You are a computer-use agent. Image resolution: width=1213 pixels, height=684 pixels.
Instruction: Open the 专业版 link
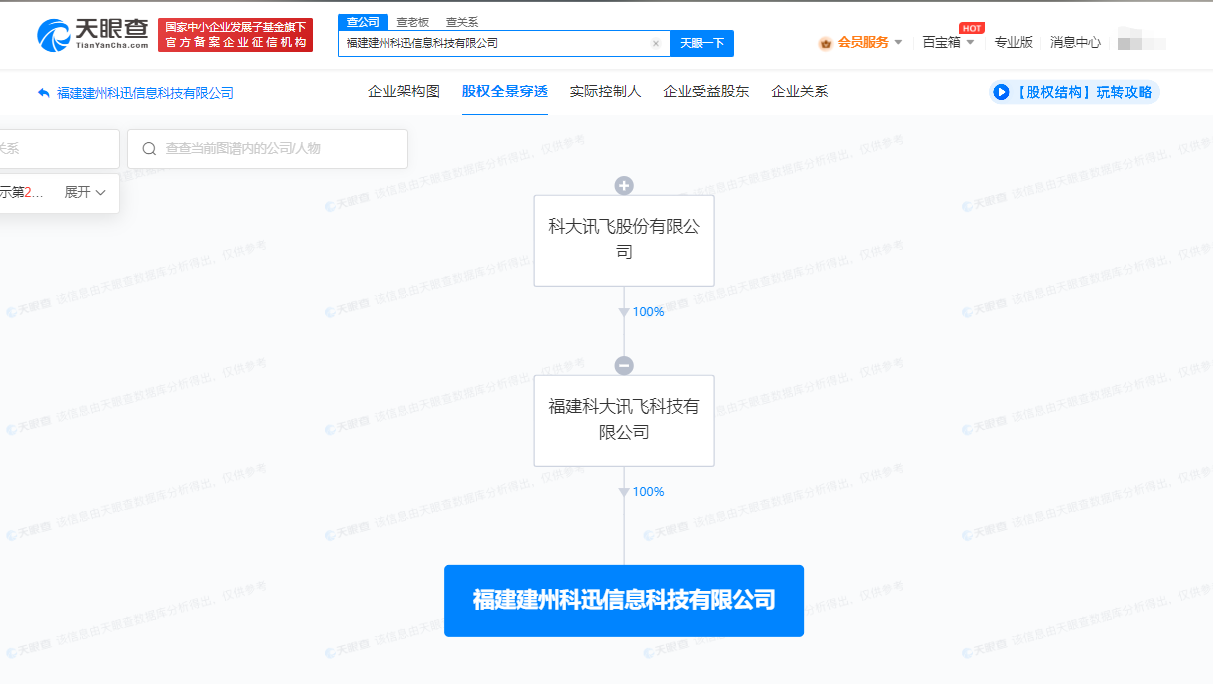(1013, 42)
